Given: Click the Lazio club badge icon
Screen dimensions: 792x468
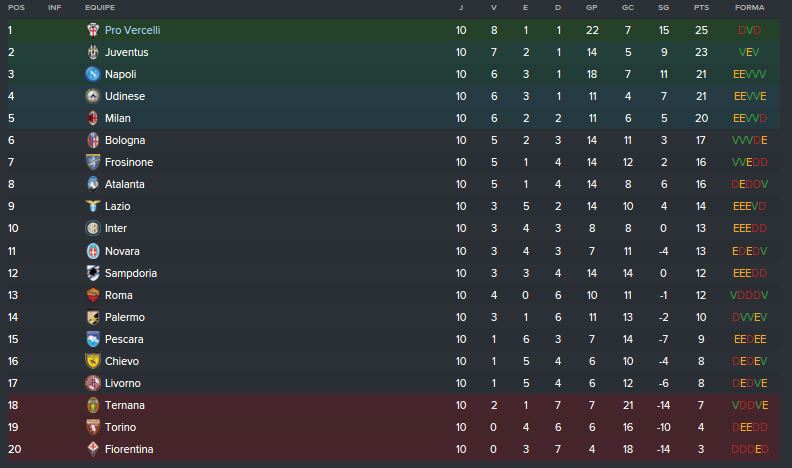Looking at the screenshot, I should 93,206.
